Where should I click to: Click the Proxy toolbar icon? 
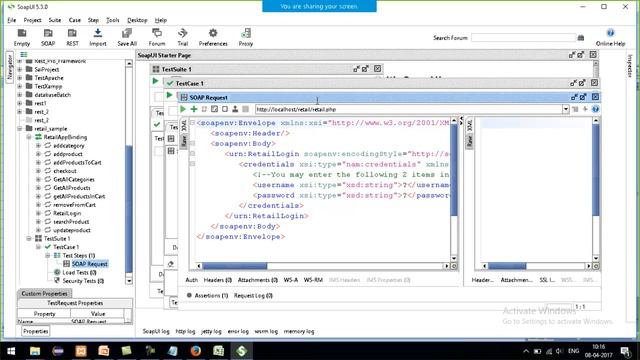pyautogui.click(x=246, y=37)
